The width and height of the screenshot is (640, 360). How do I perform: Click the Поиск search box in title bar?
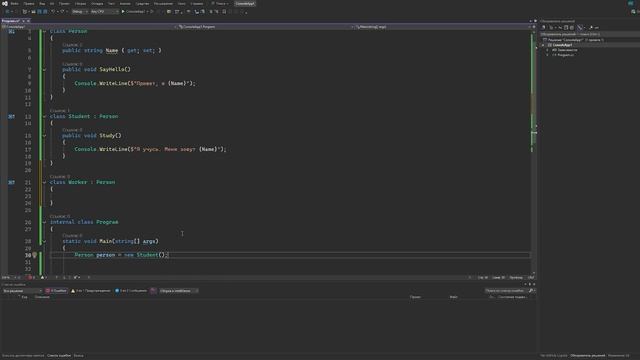click(x=220, y=4)
